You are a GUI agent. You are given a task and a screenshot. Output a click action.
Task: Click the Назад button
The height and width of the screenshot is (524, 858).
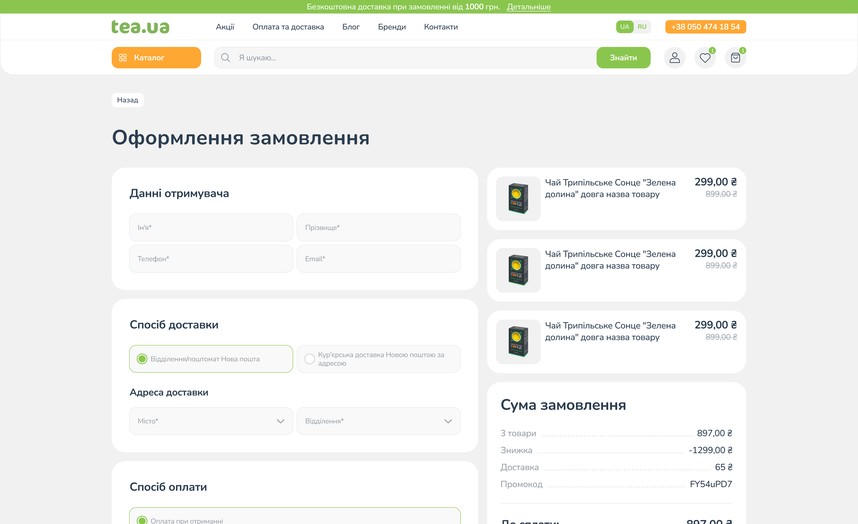pos(127,100)
